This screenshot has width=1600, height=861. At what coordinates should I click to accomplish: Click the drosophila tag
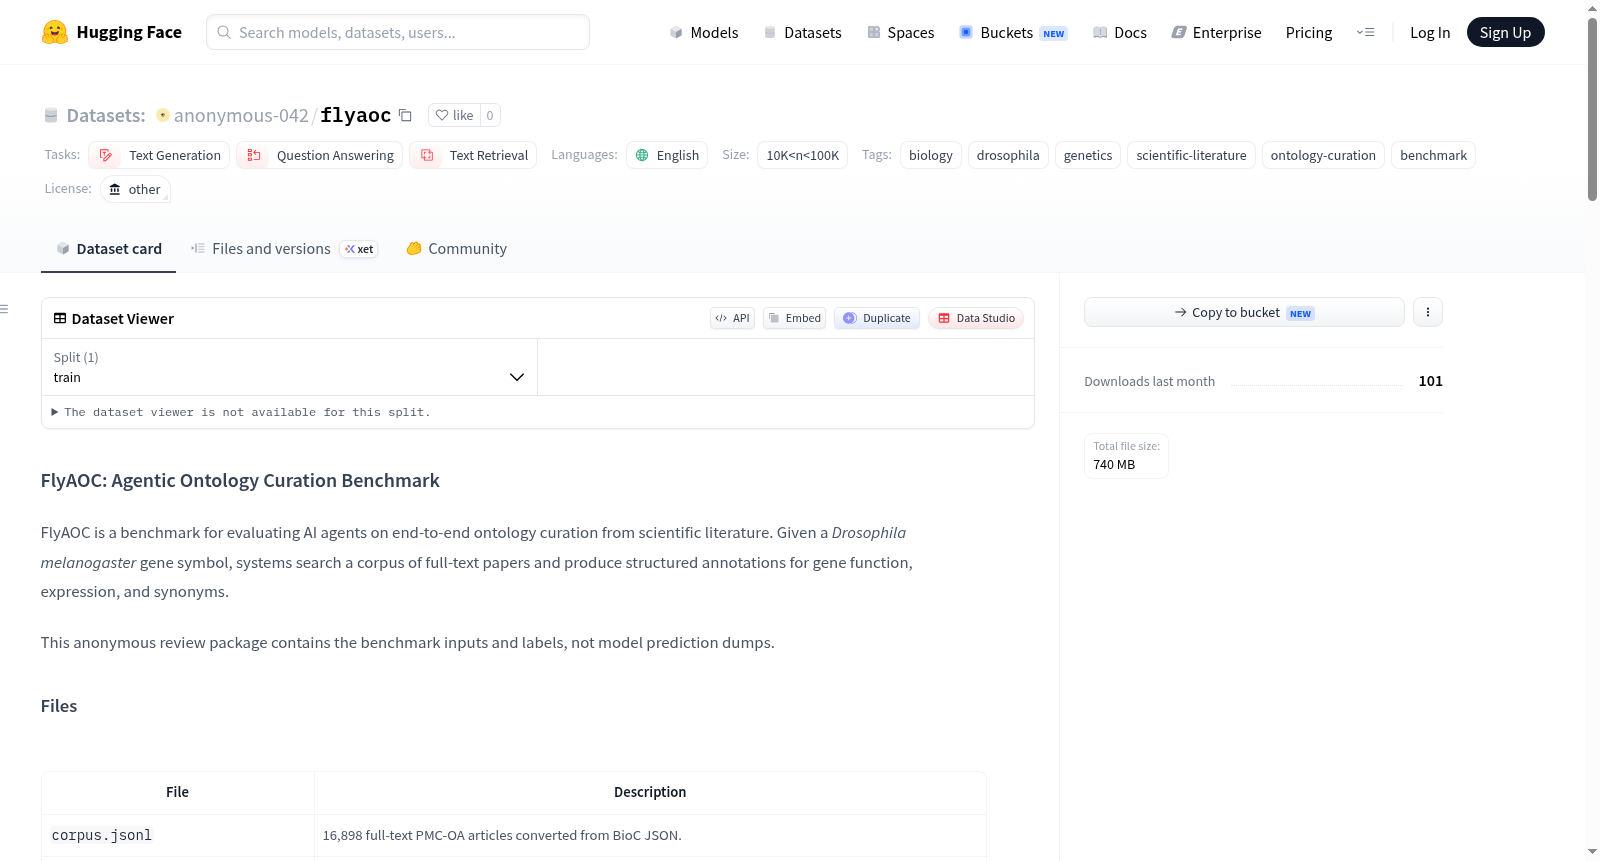pyautogui.click(x=1008, y=155)
